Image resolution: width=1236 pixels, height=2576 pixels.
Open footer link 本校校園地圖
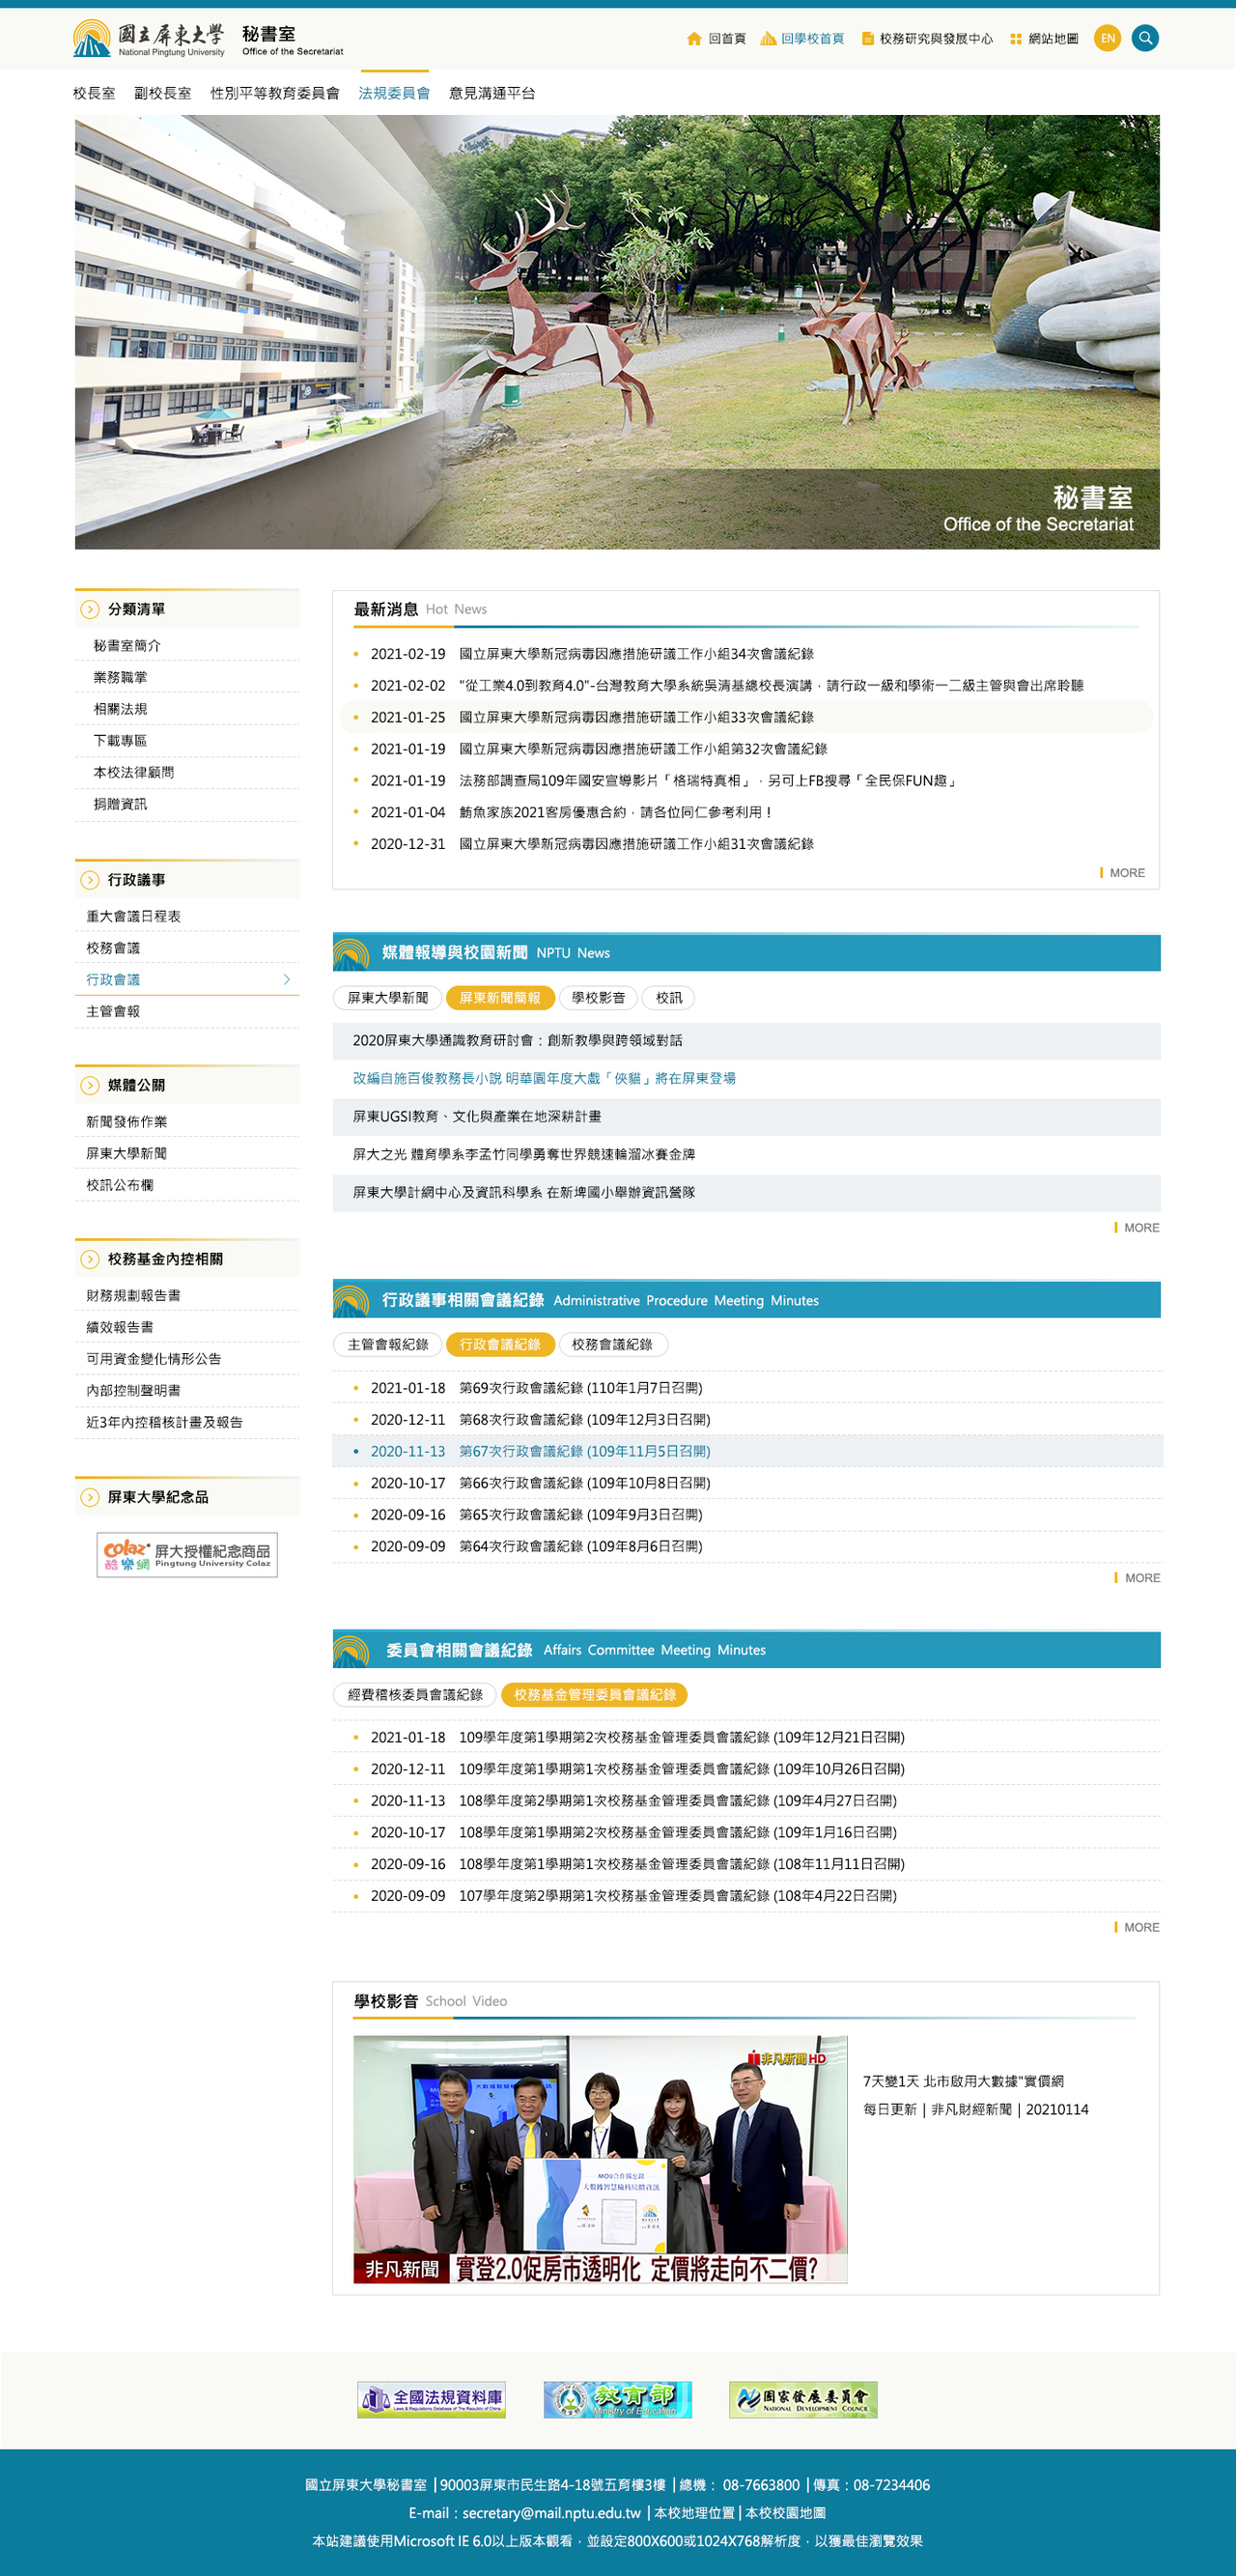click(x=786, y=2513)
